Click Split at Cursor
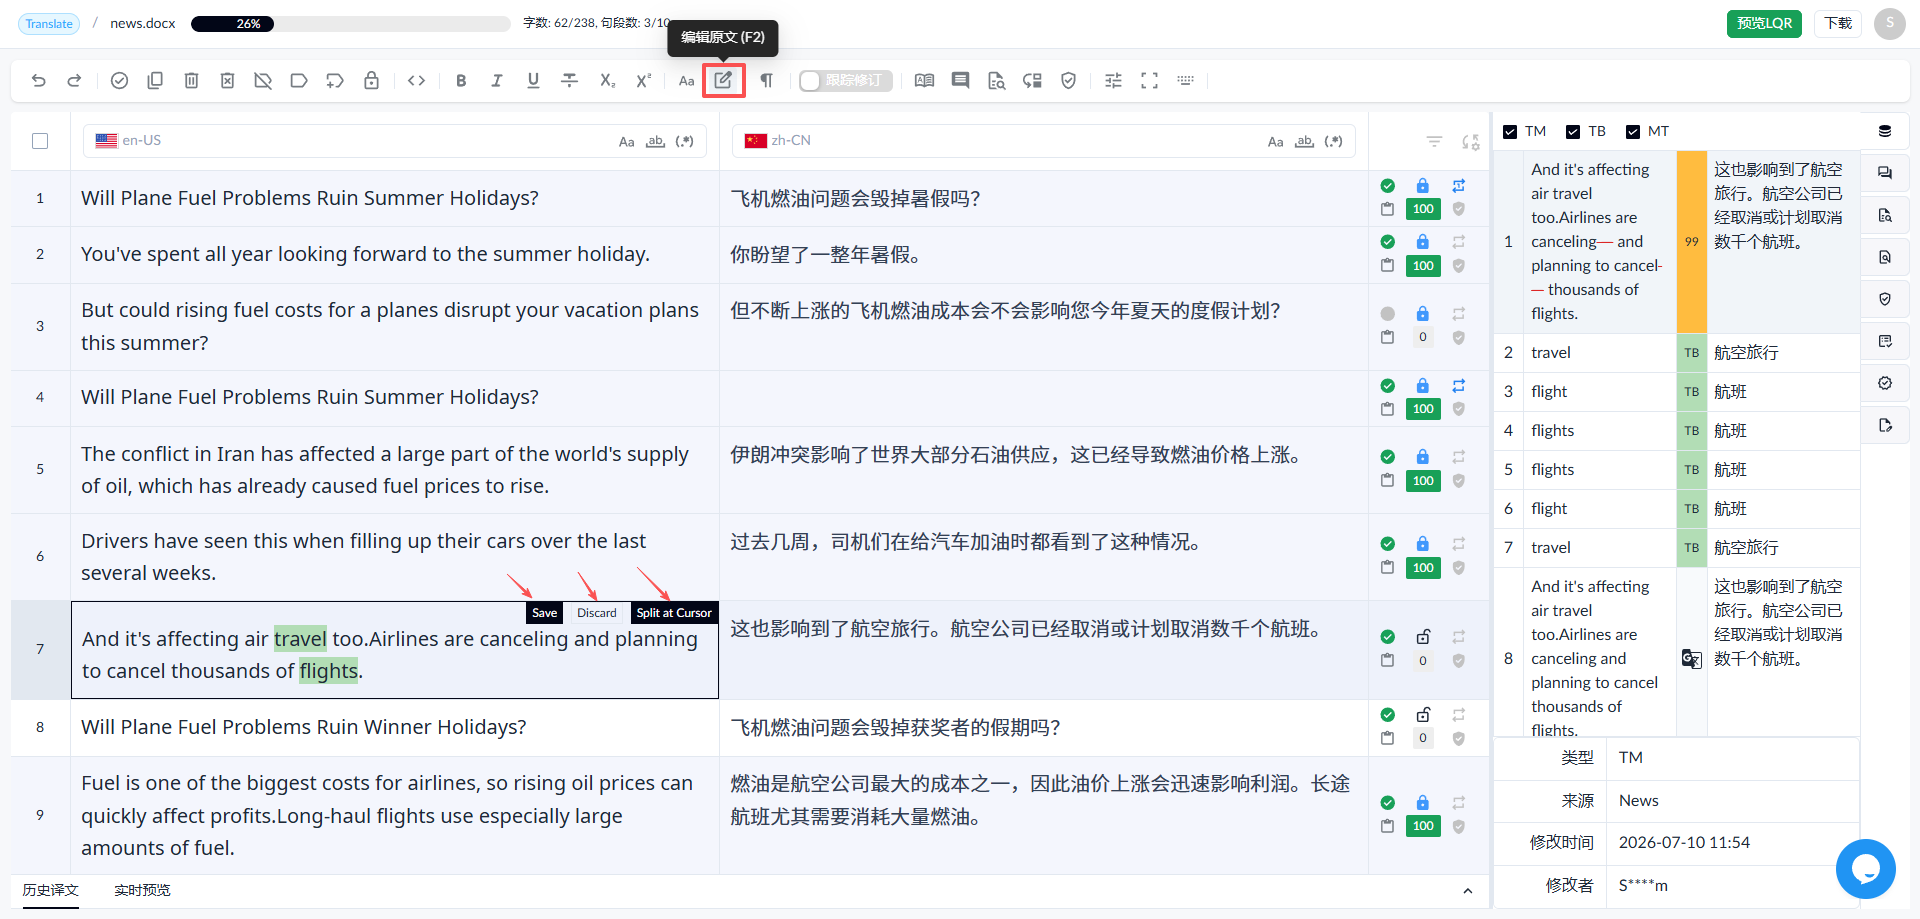Viewport: 1920px width, 919px height. (674, 613)
